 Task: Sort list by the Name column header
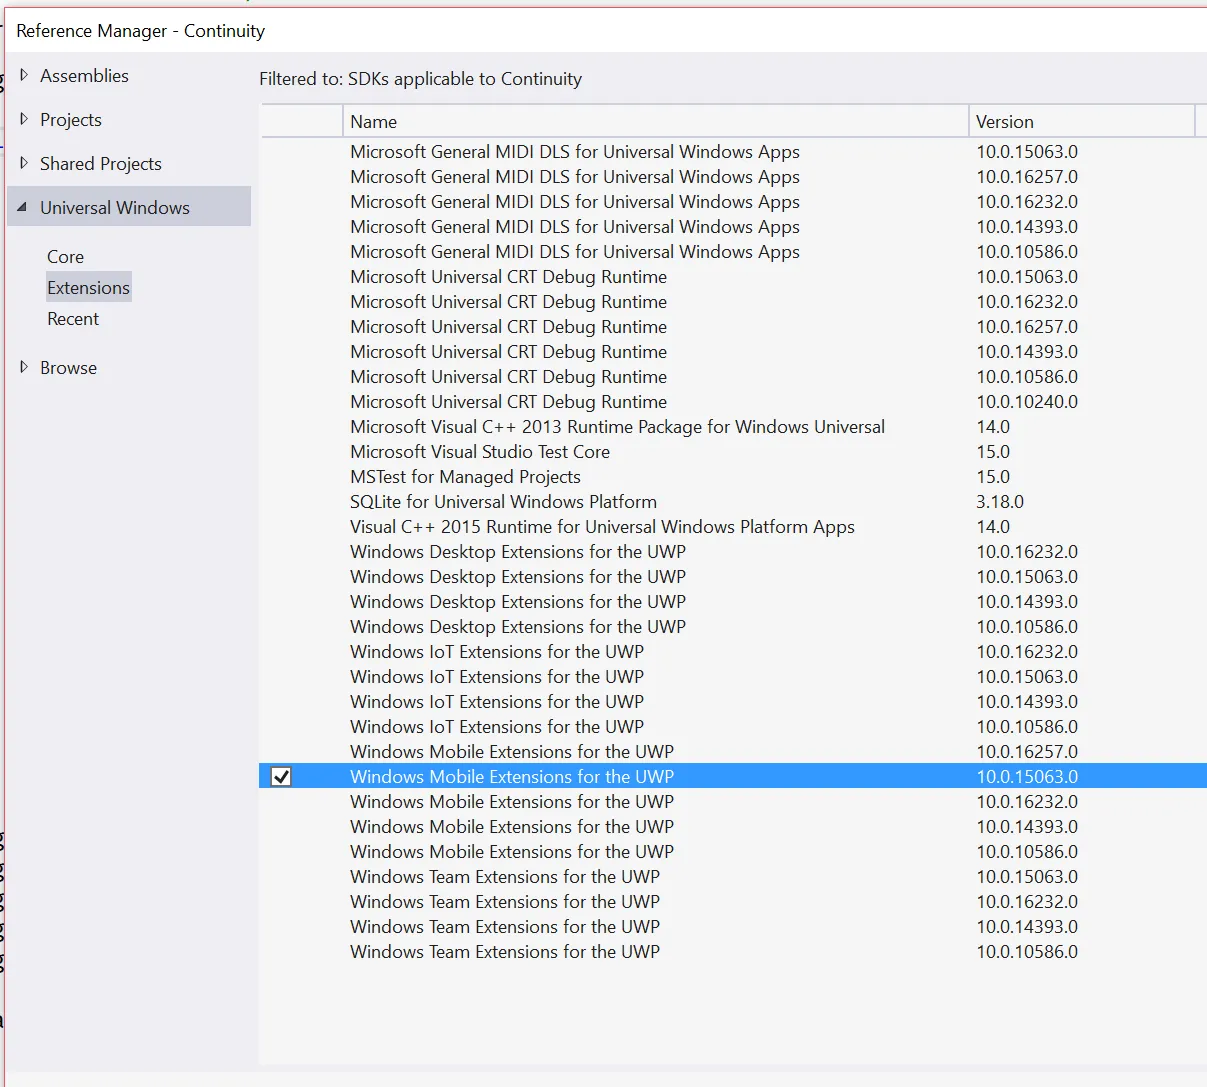pos(655,121)
